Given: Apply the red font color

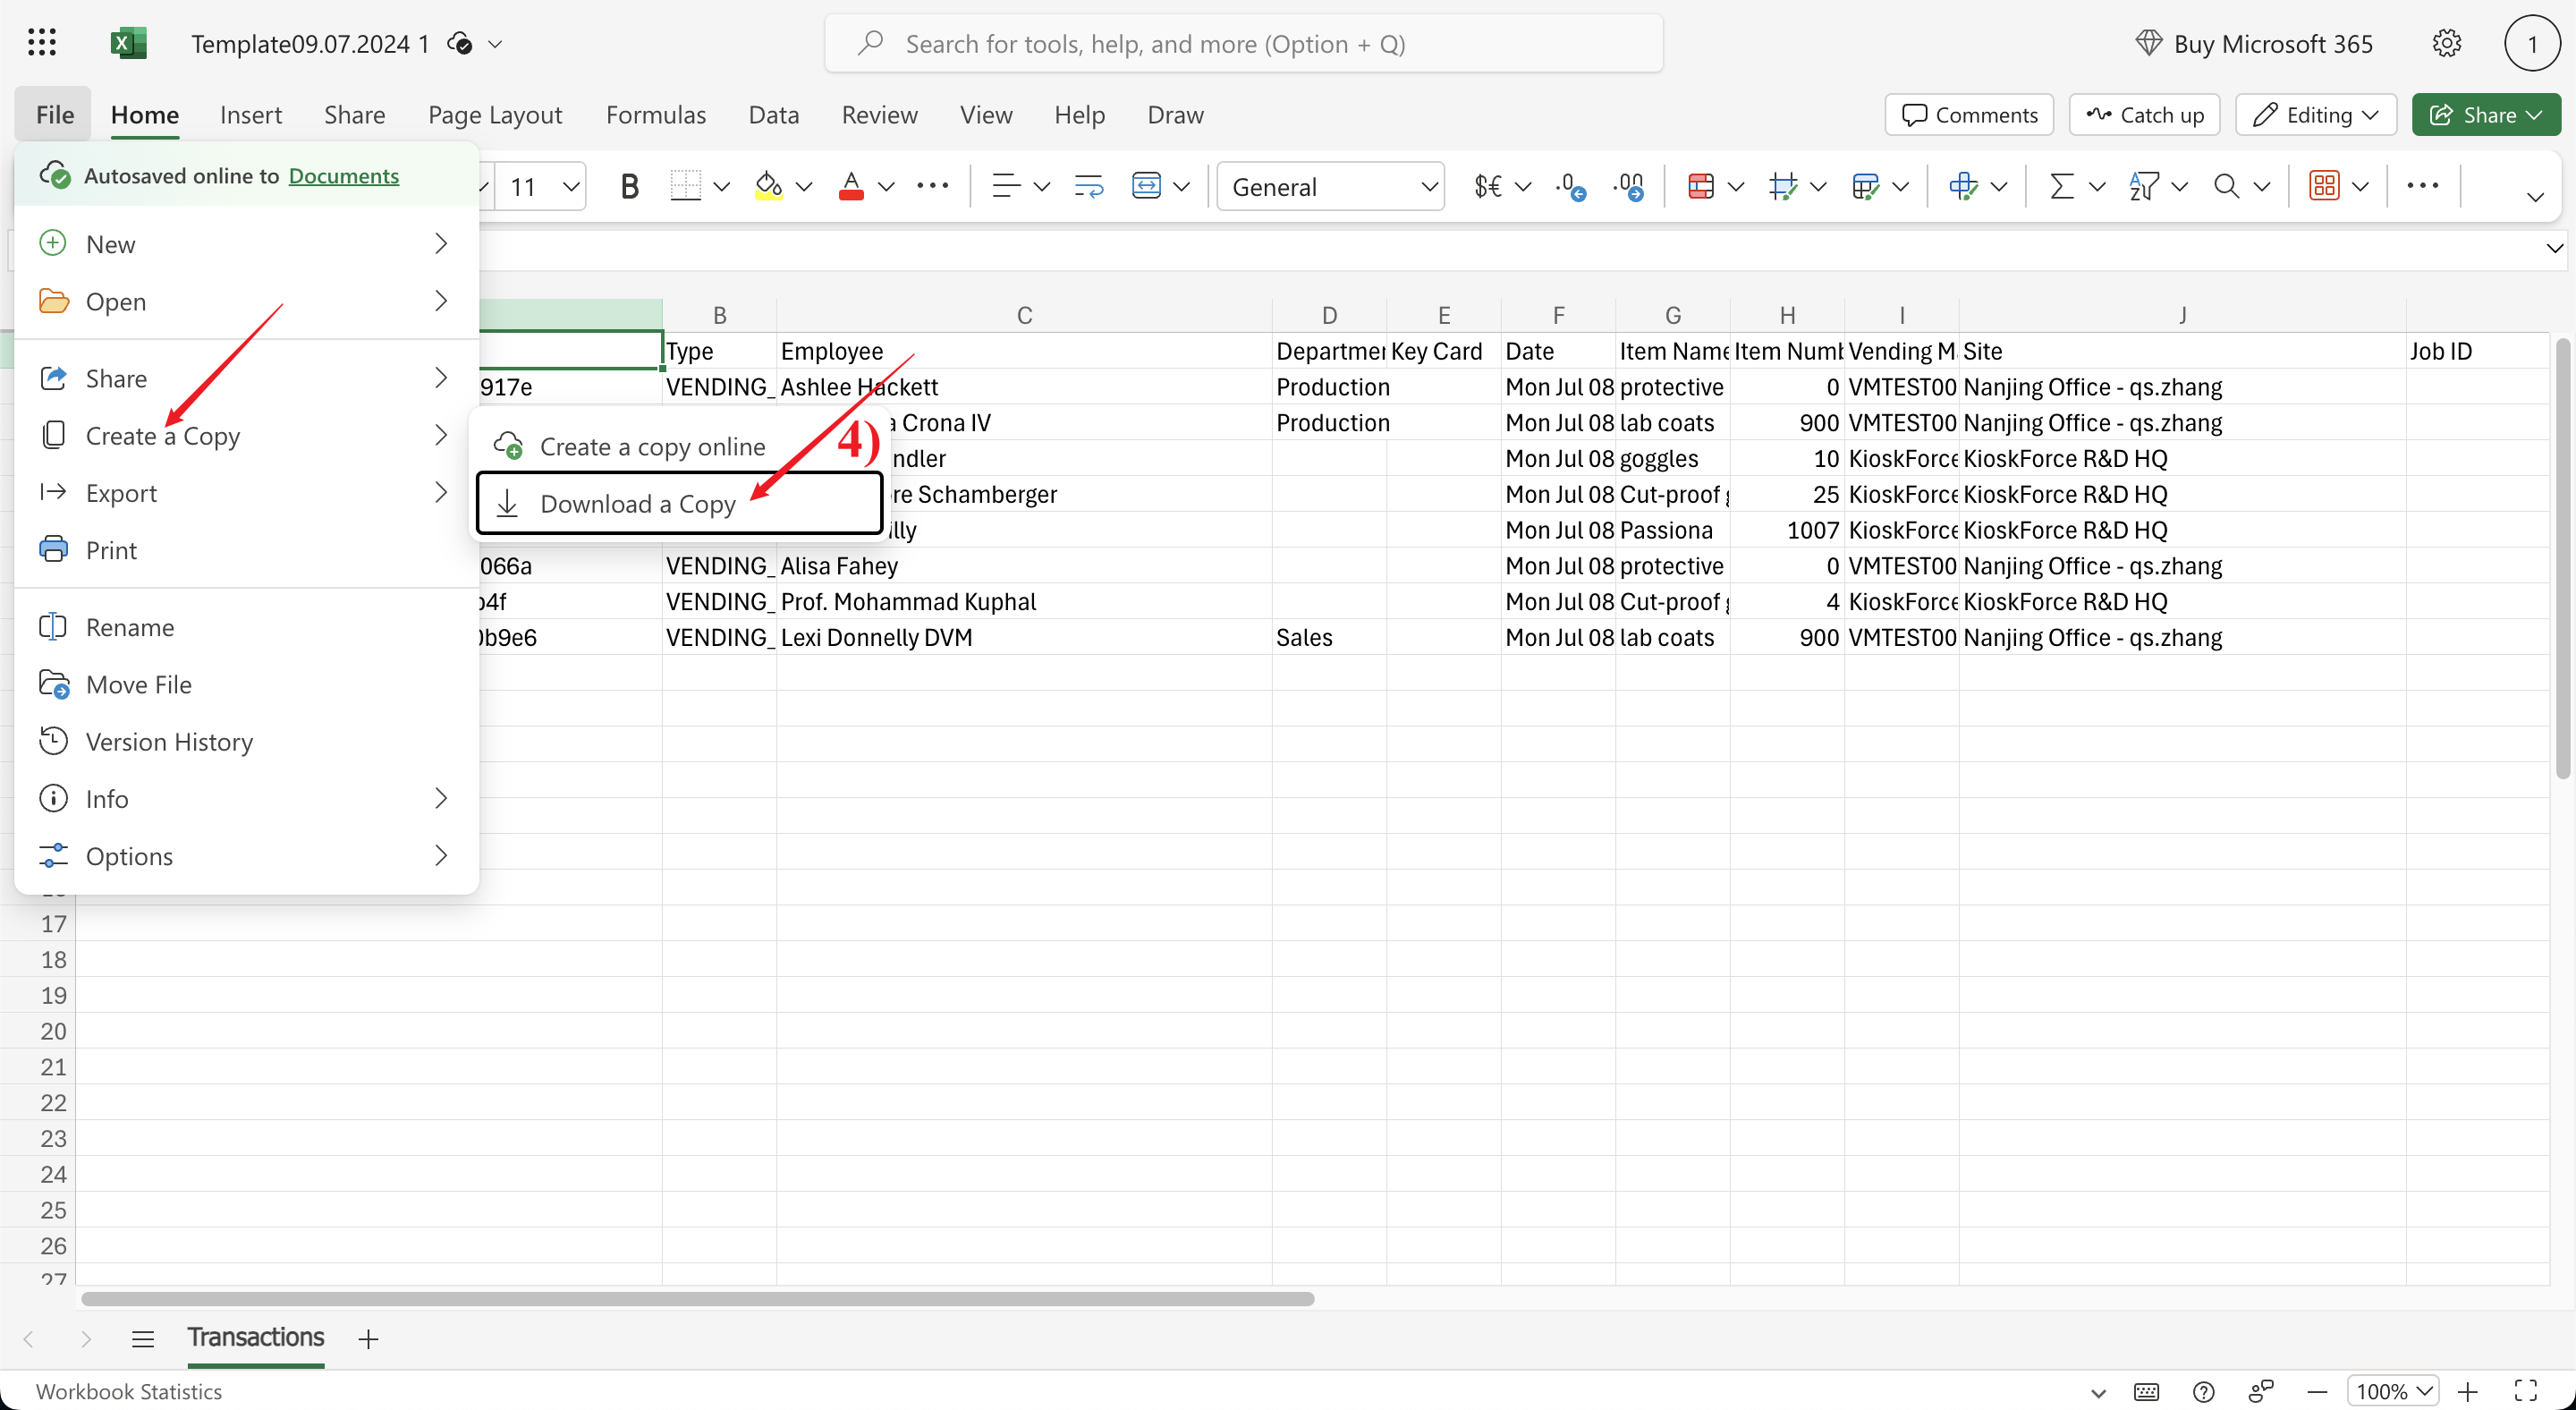Looking at the screenshot, I should 851,186.
